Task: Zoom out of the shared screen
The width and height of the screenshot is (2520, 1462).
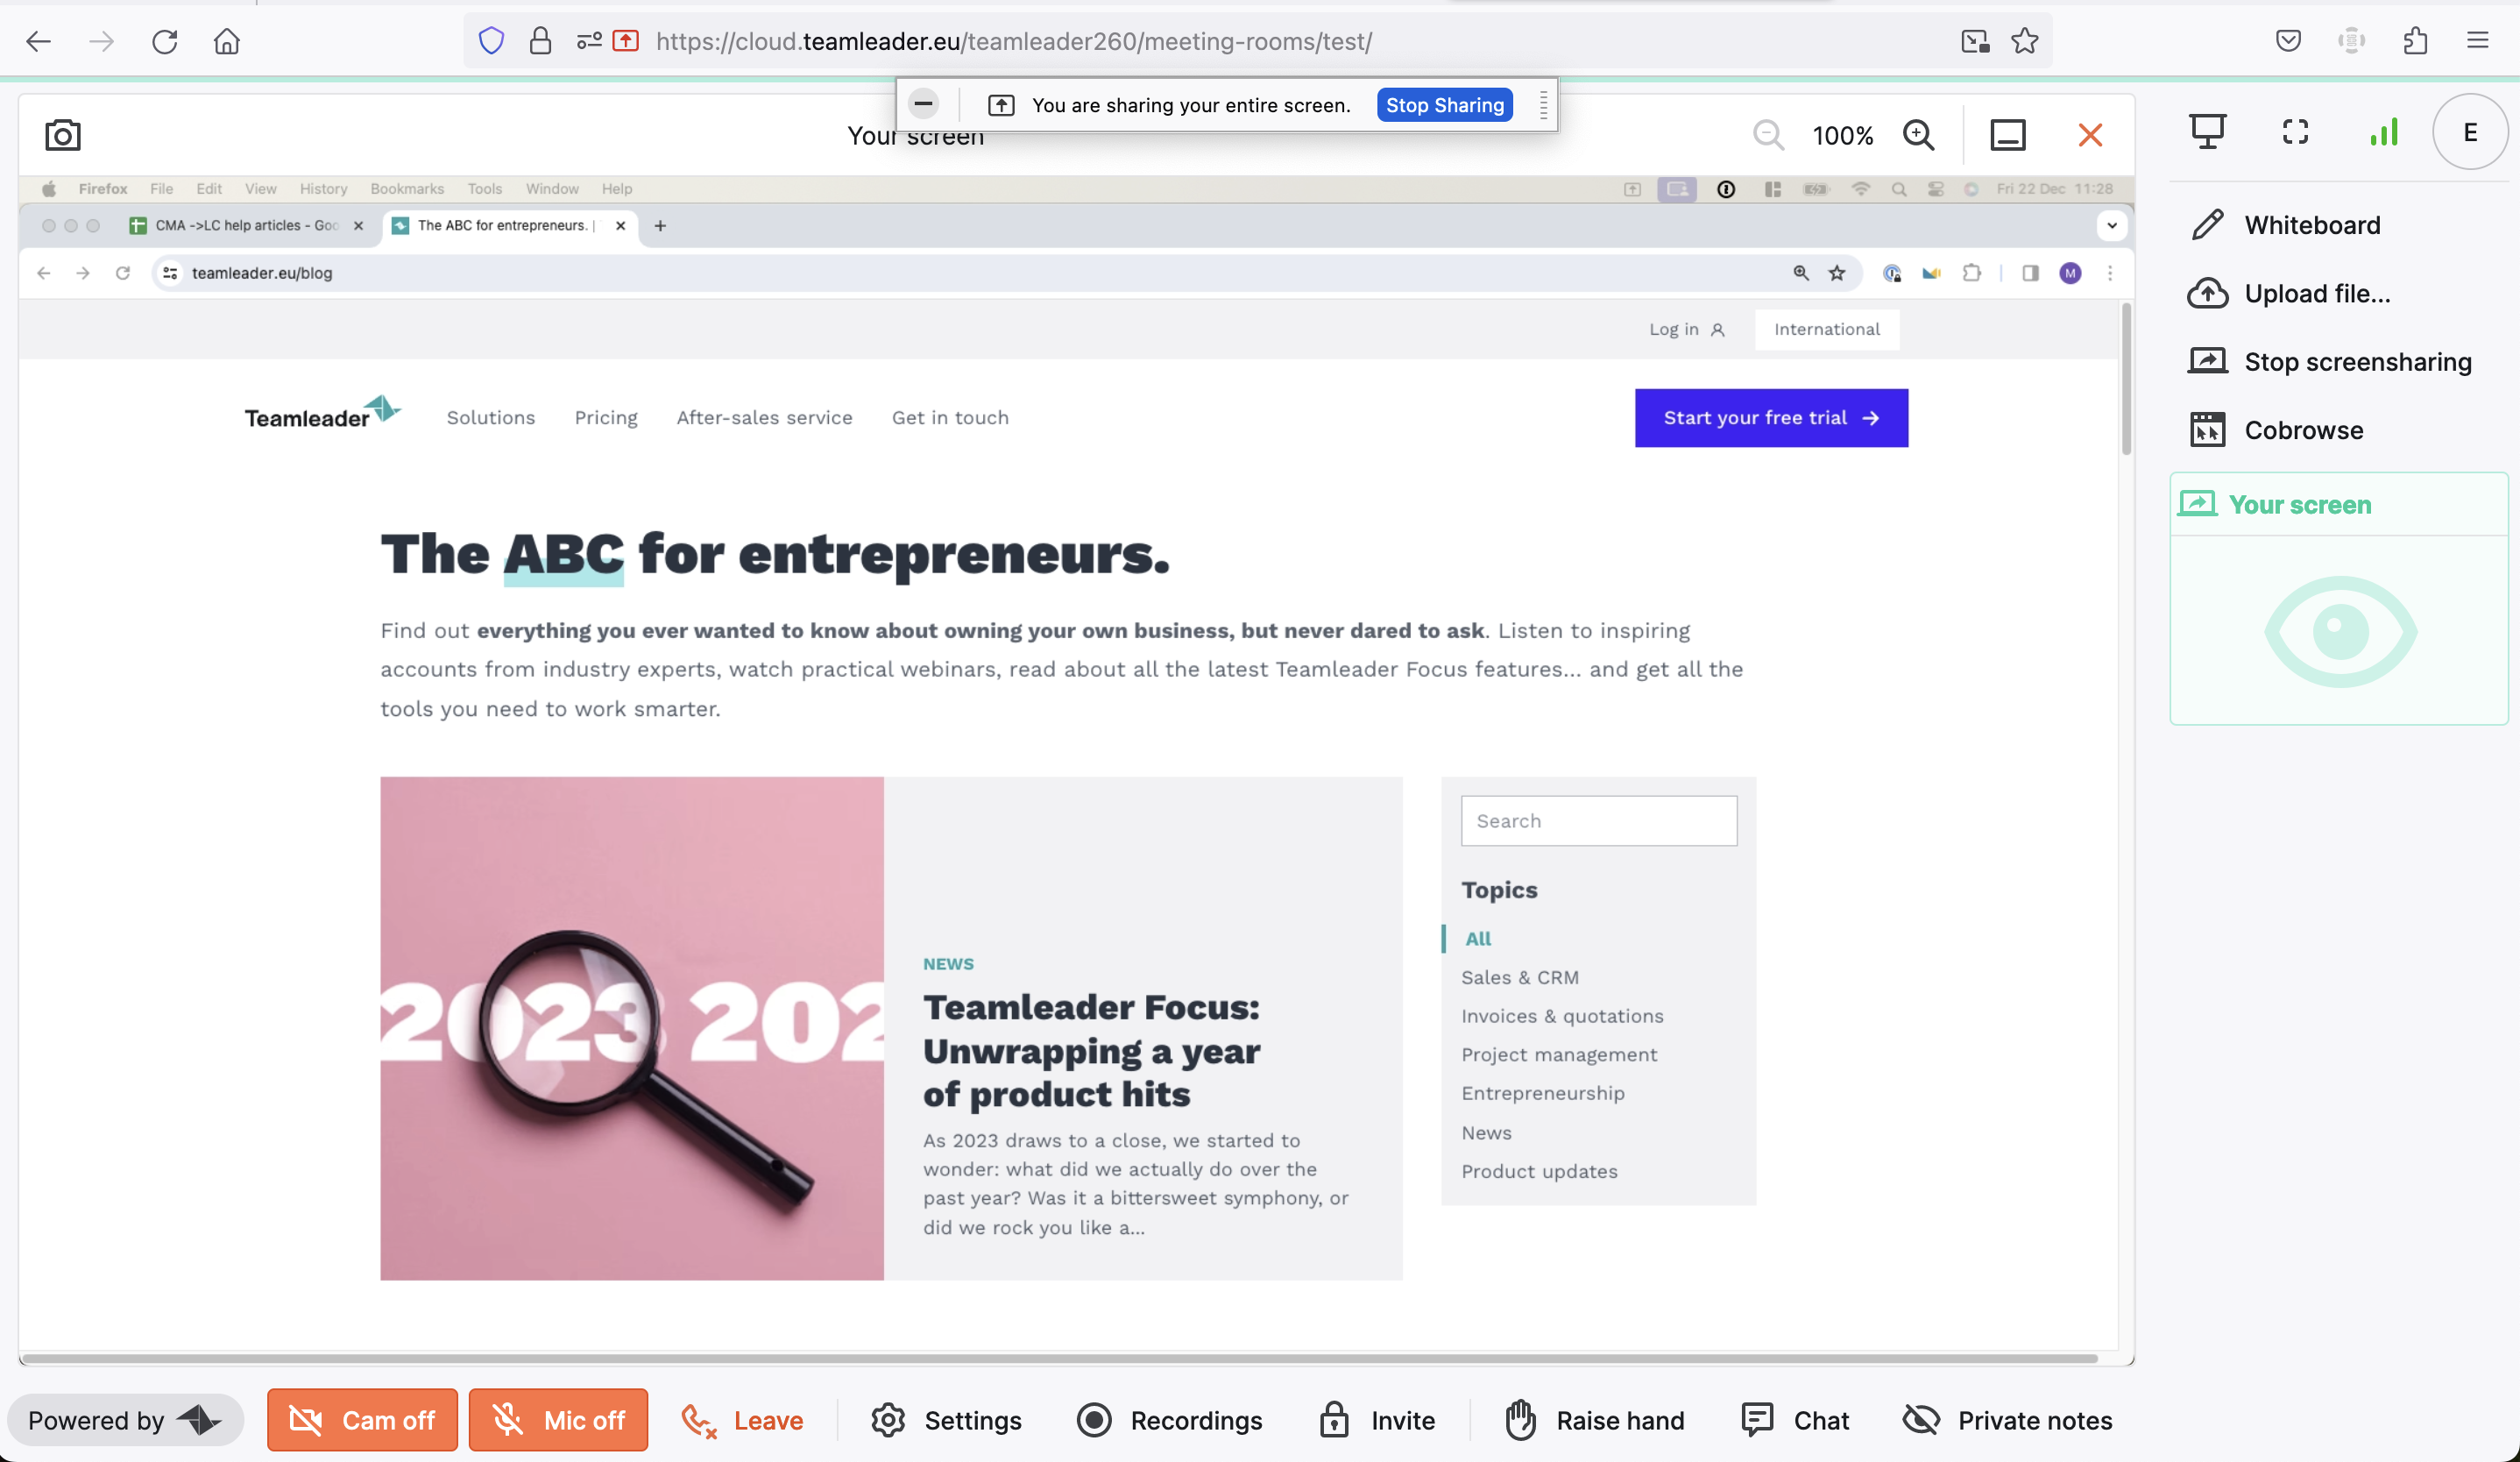Action: click(x=1768, y=135)
